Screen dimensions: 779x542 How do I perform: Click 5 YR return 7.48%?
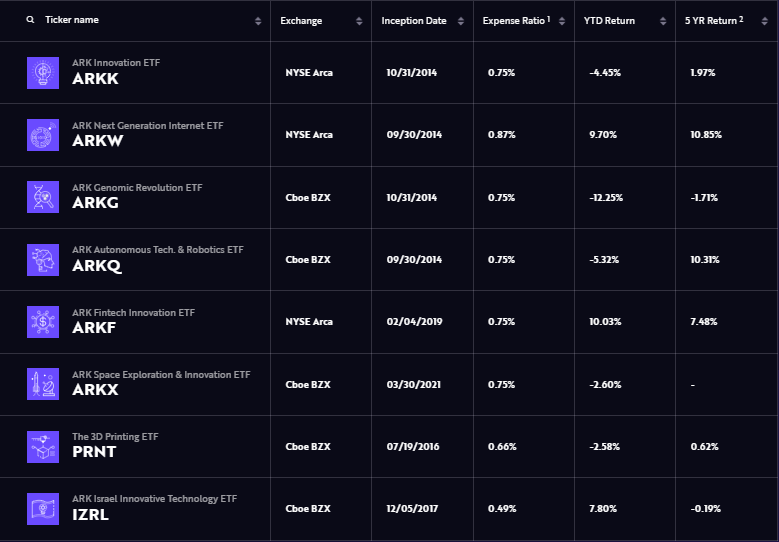(x=704, y=322)
